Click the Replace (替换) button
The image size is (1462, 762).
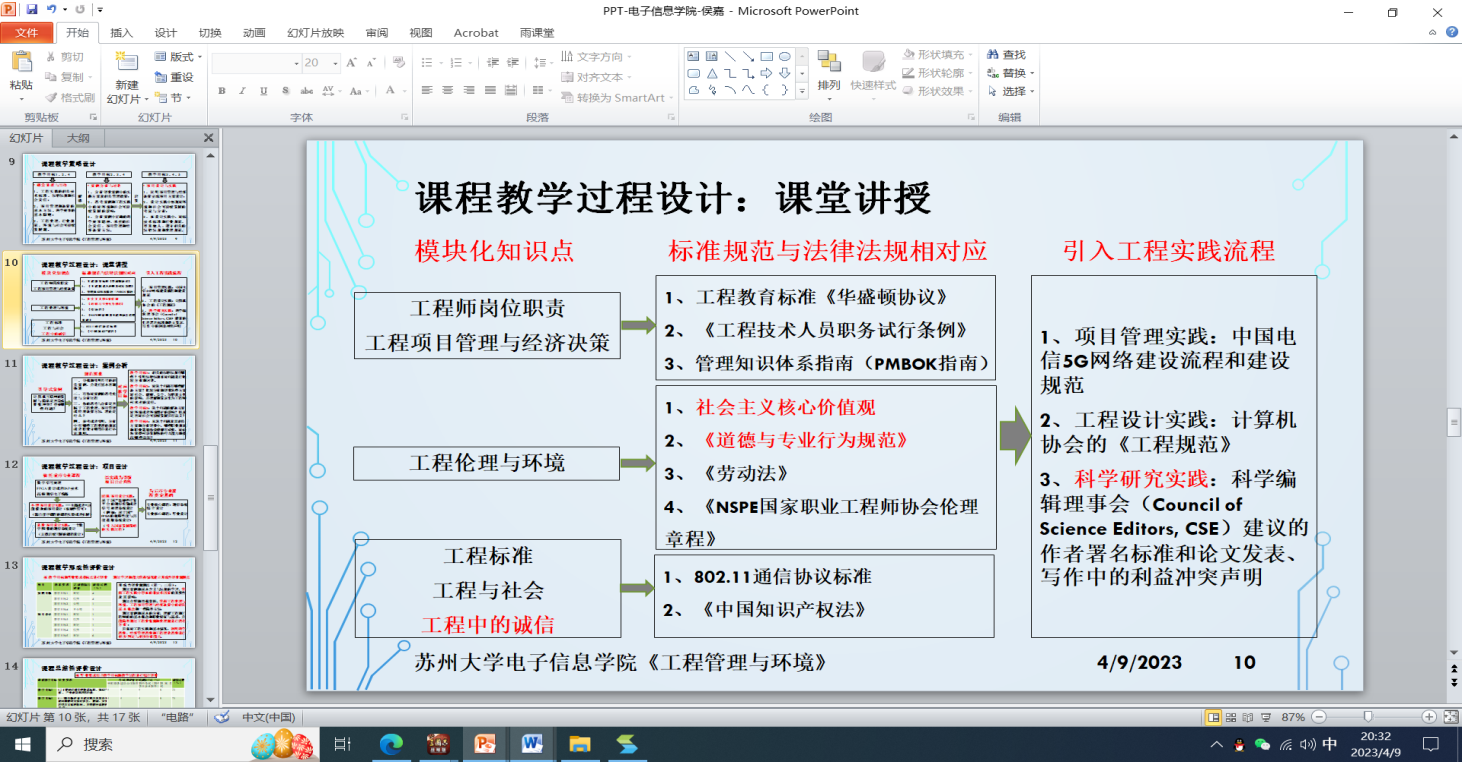[x=1013, y=73]
